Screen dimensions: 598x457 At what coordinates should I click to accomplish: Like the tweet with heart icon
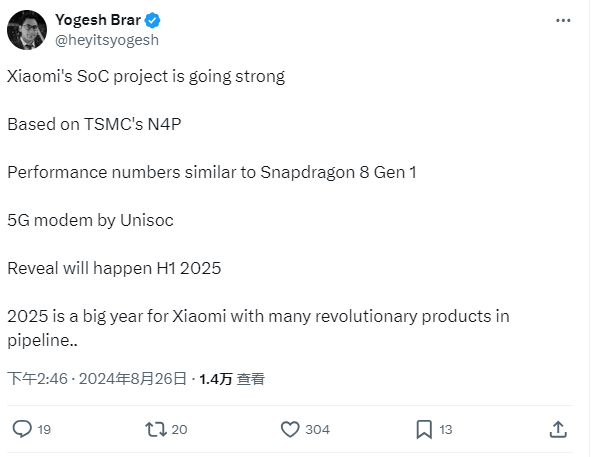tap(290, 429)
